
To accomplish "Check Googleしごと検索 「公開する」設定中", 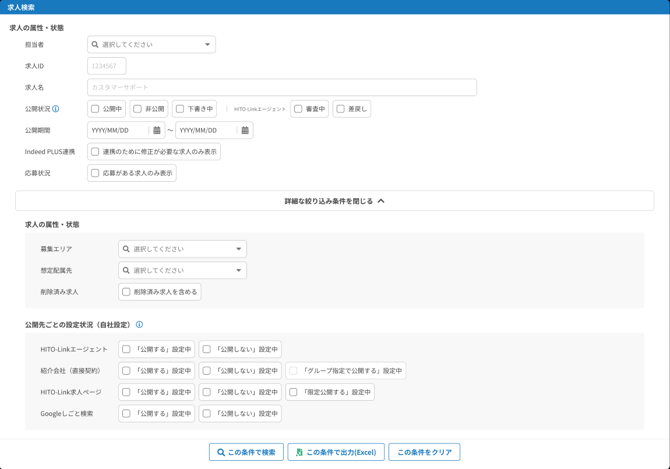I will [126, 413].
